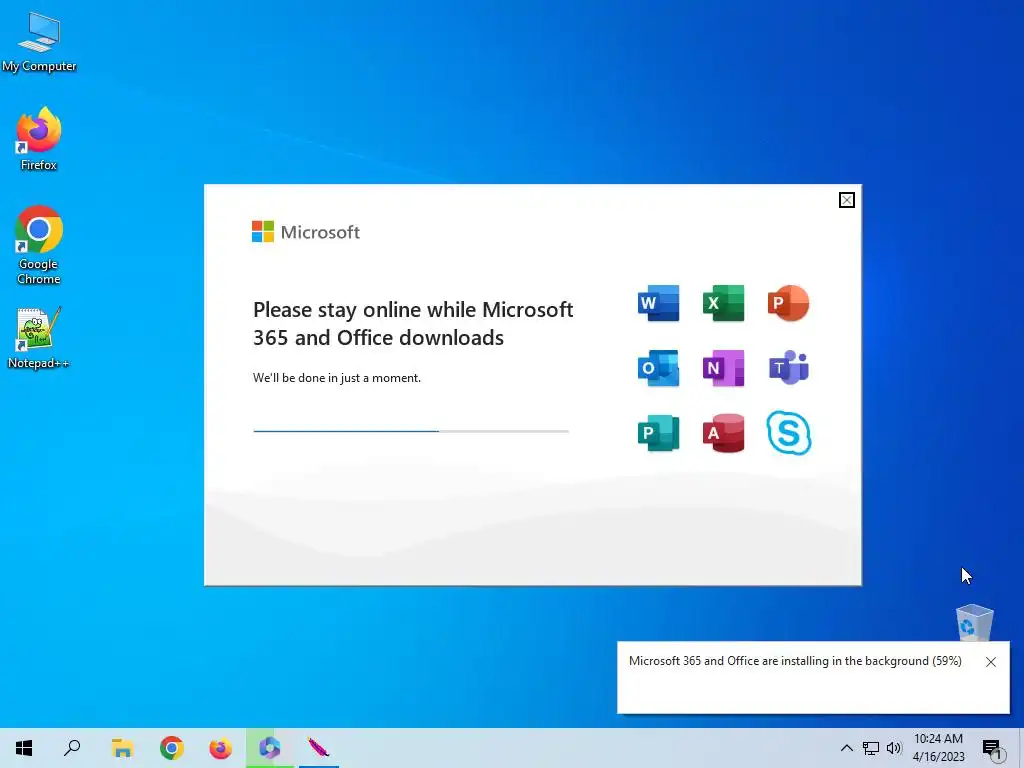Image resolution: width=1024 pixels, height=768 pixels.
Task: Click the Excel icon in the installer
Action: 724,303
